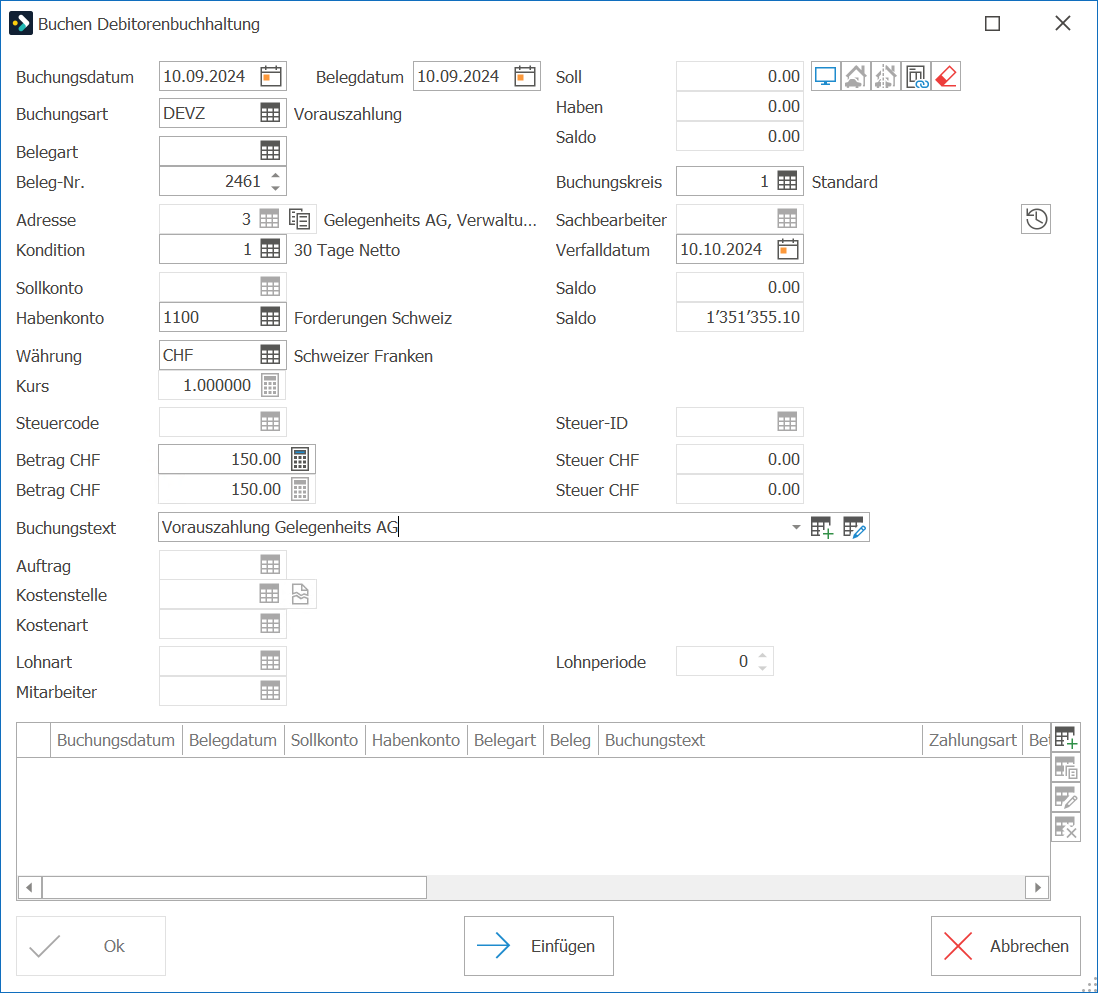This screenshot has height=993, width=1098.
Task: Open Kurs calculator icon
Action: coord(270,385)
